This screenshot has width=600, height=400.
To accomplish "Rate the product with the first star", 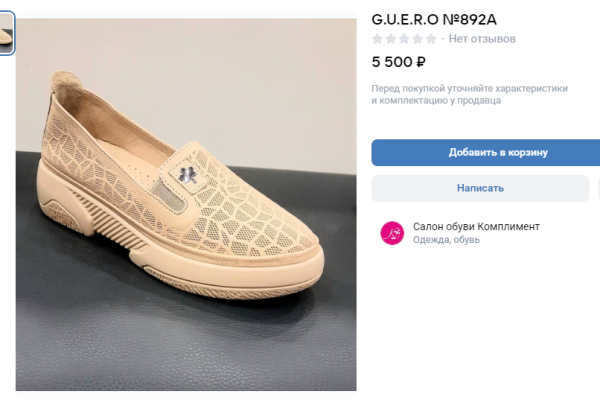I will coord(377,39).
